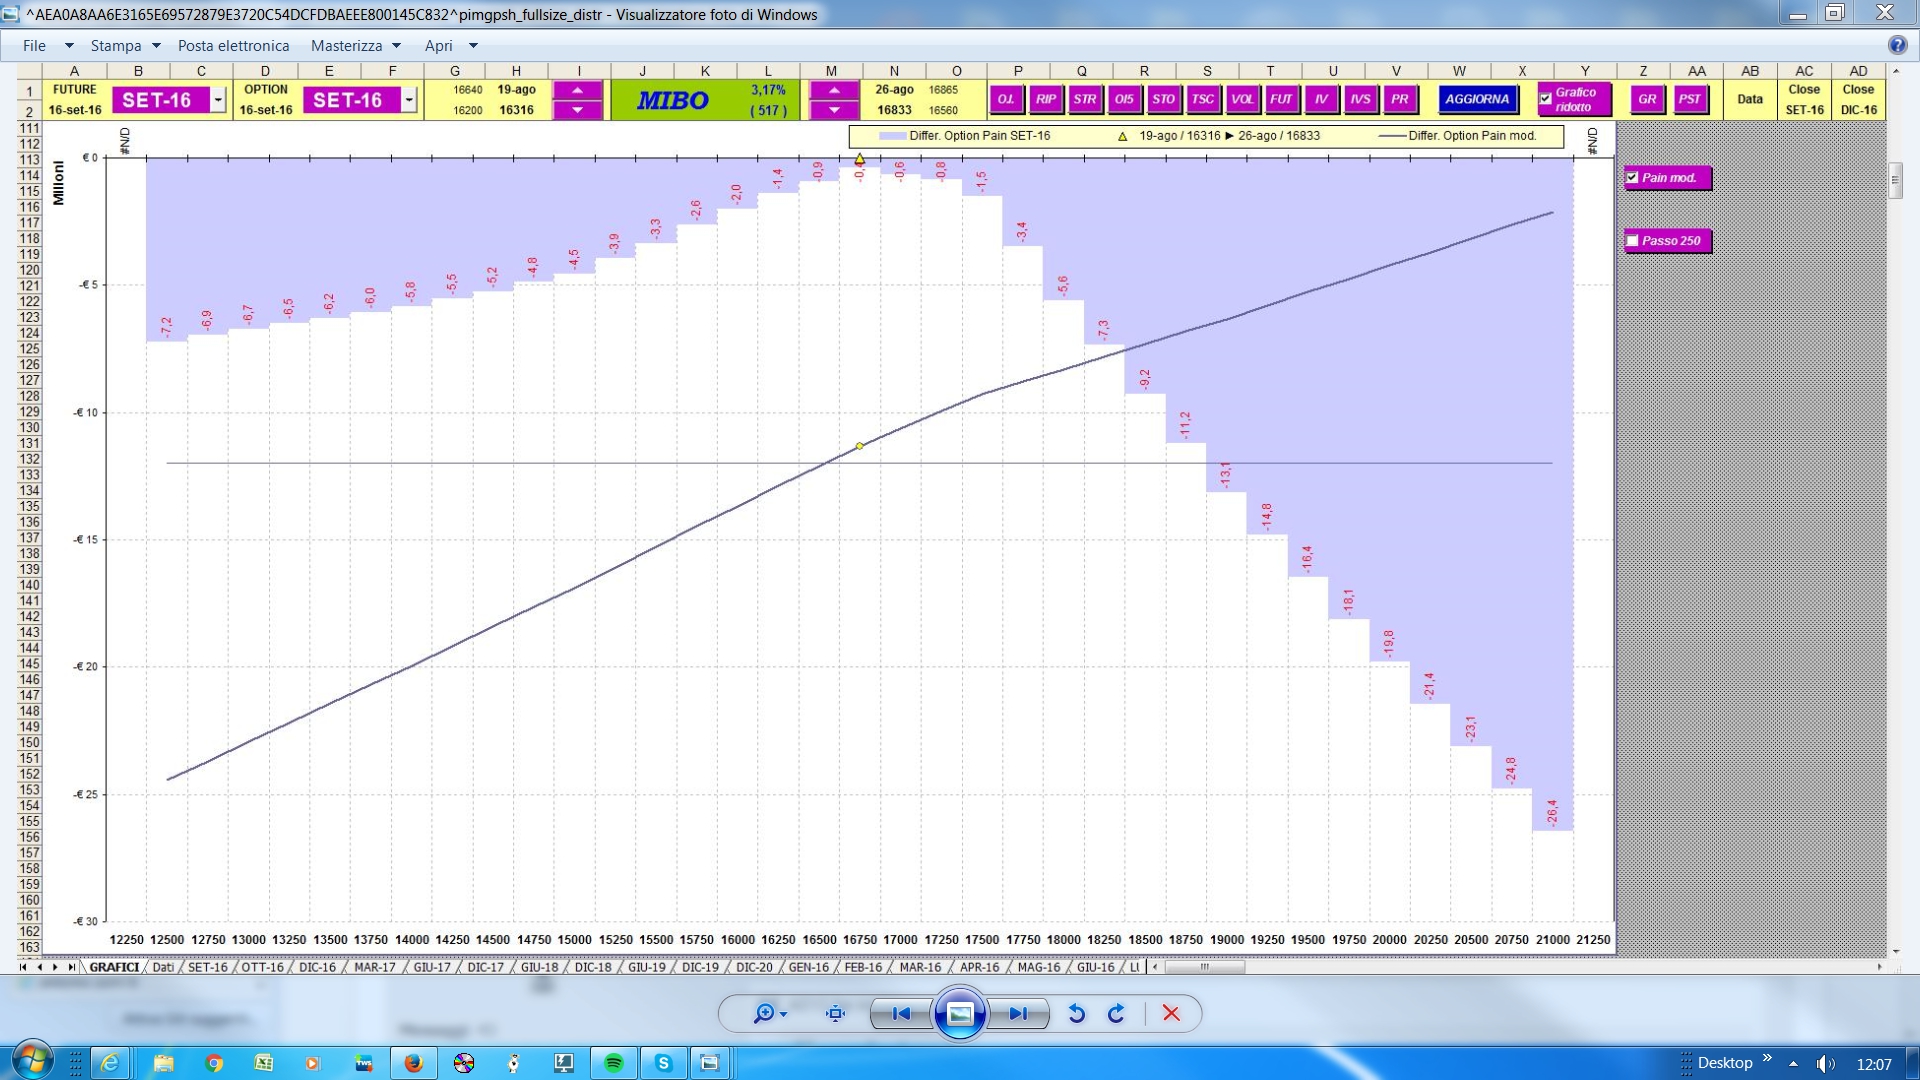Open the zoom magnifier control
Image resolution: width=1920 pixels, height=1080 pixels.
point(763,1014)
